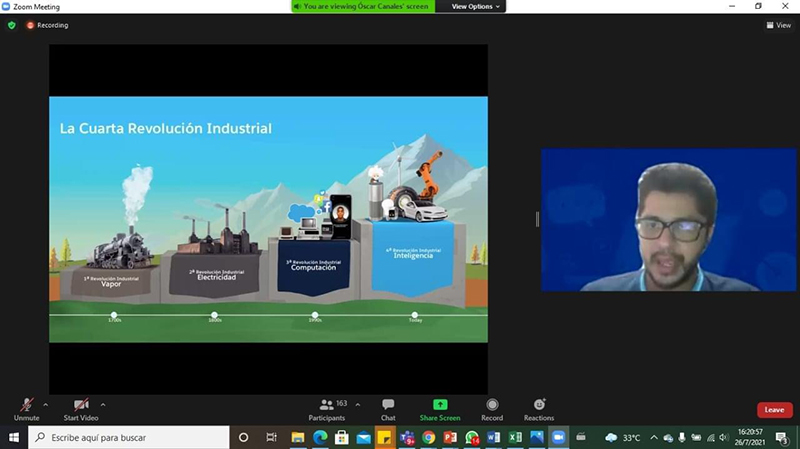800x449 pixels.
Task: Click the View layout button
Action: pyautogui.click(x=777, y=25)
